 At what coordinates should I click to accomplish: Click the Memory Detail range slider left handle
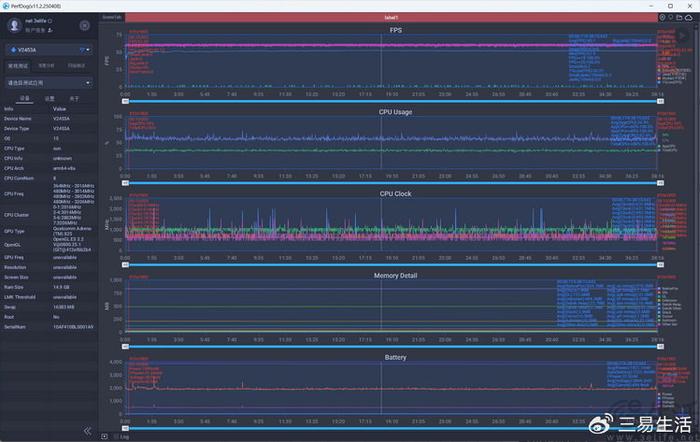click(125, 346)
